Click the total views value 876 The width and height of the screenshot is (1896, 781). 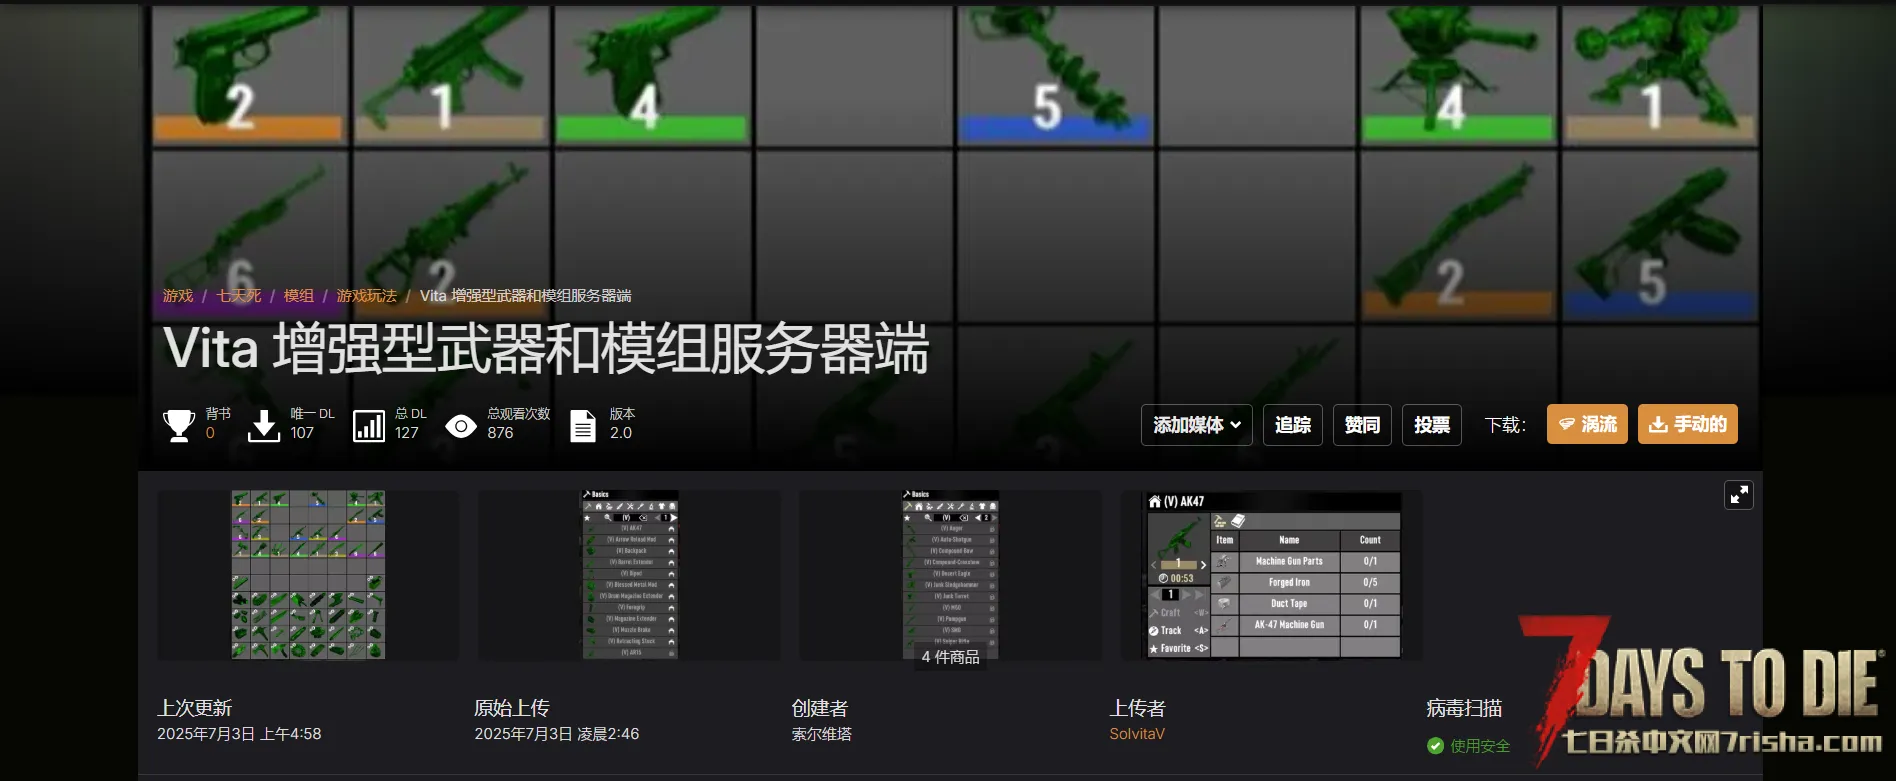point(500,433)
